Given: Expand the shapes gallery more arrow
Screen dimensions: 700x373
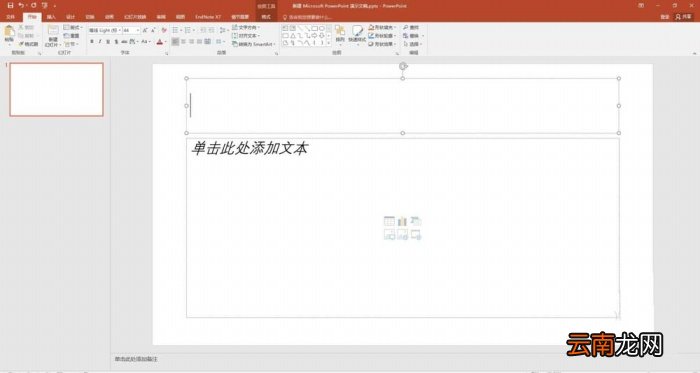Looking at the screenshot, I should (329, 43).
